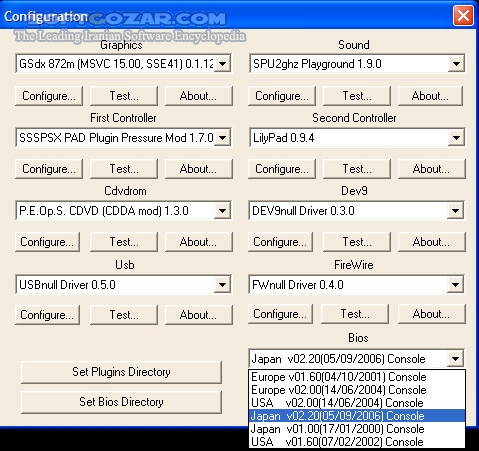Expand the Usb plugin dropdown

[x=222, y=284]
